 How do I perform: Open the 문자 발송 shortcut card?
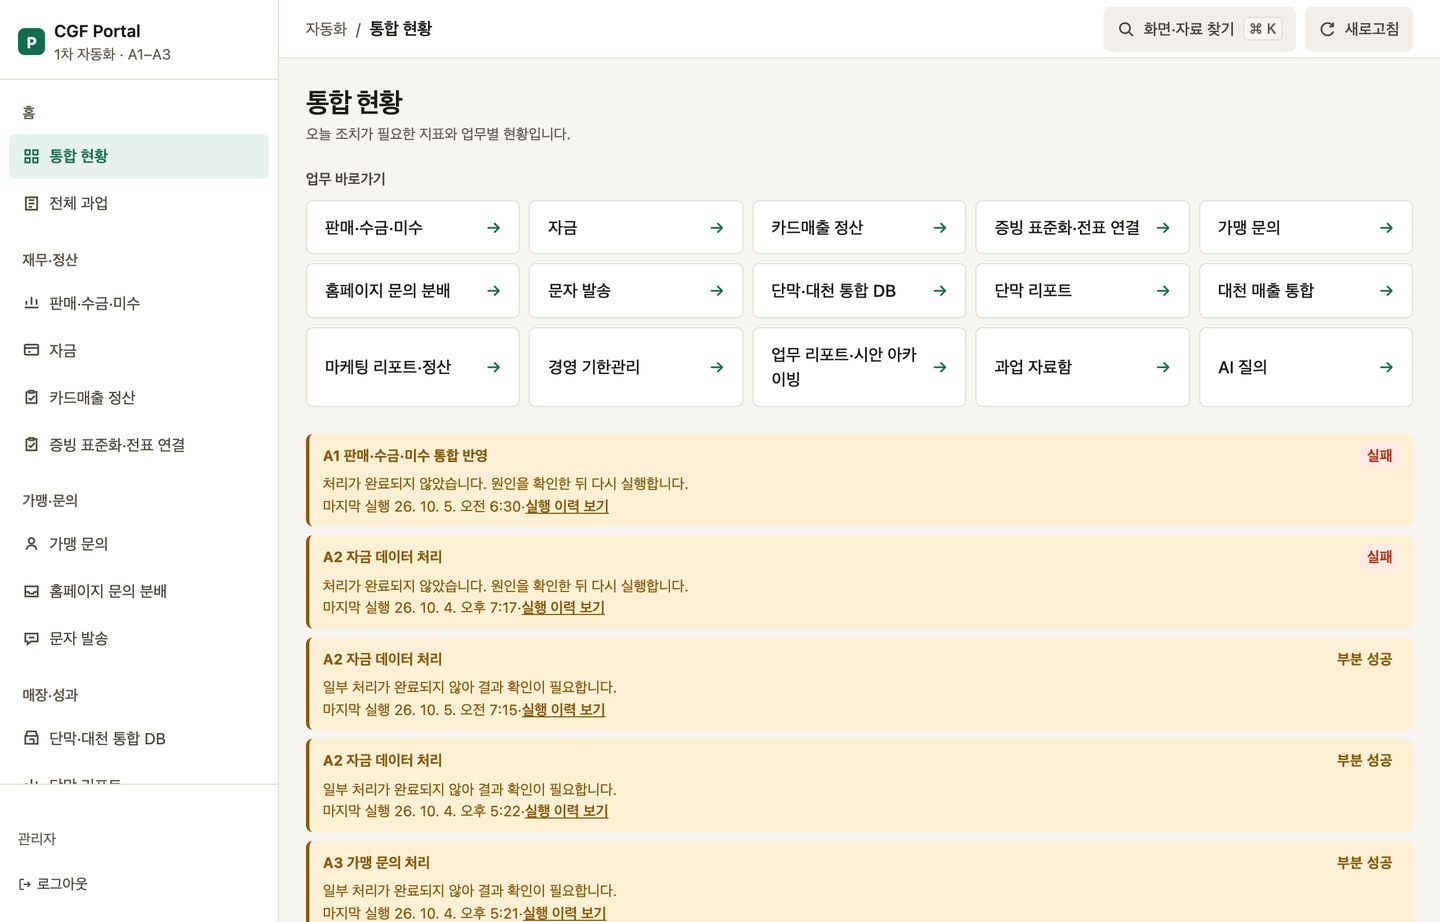pyautogui.click(x=636, y=291)
